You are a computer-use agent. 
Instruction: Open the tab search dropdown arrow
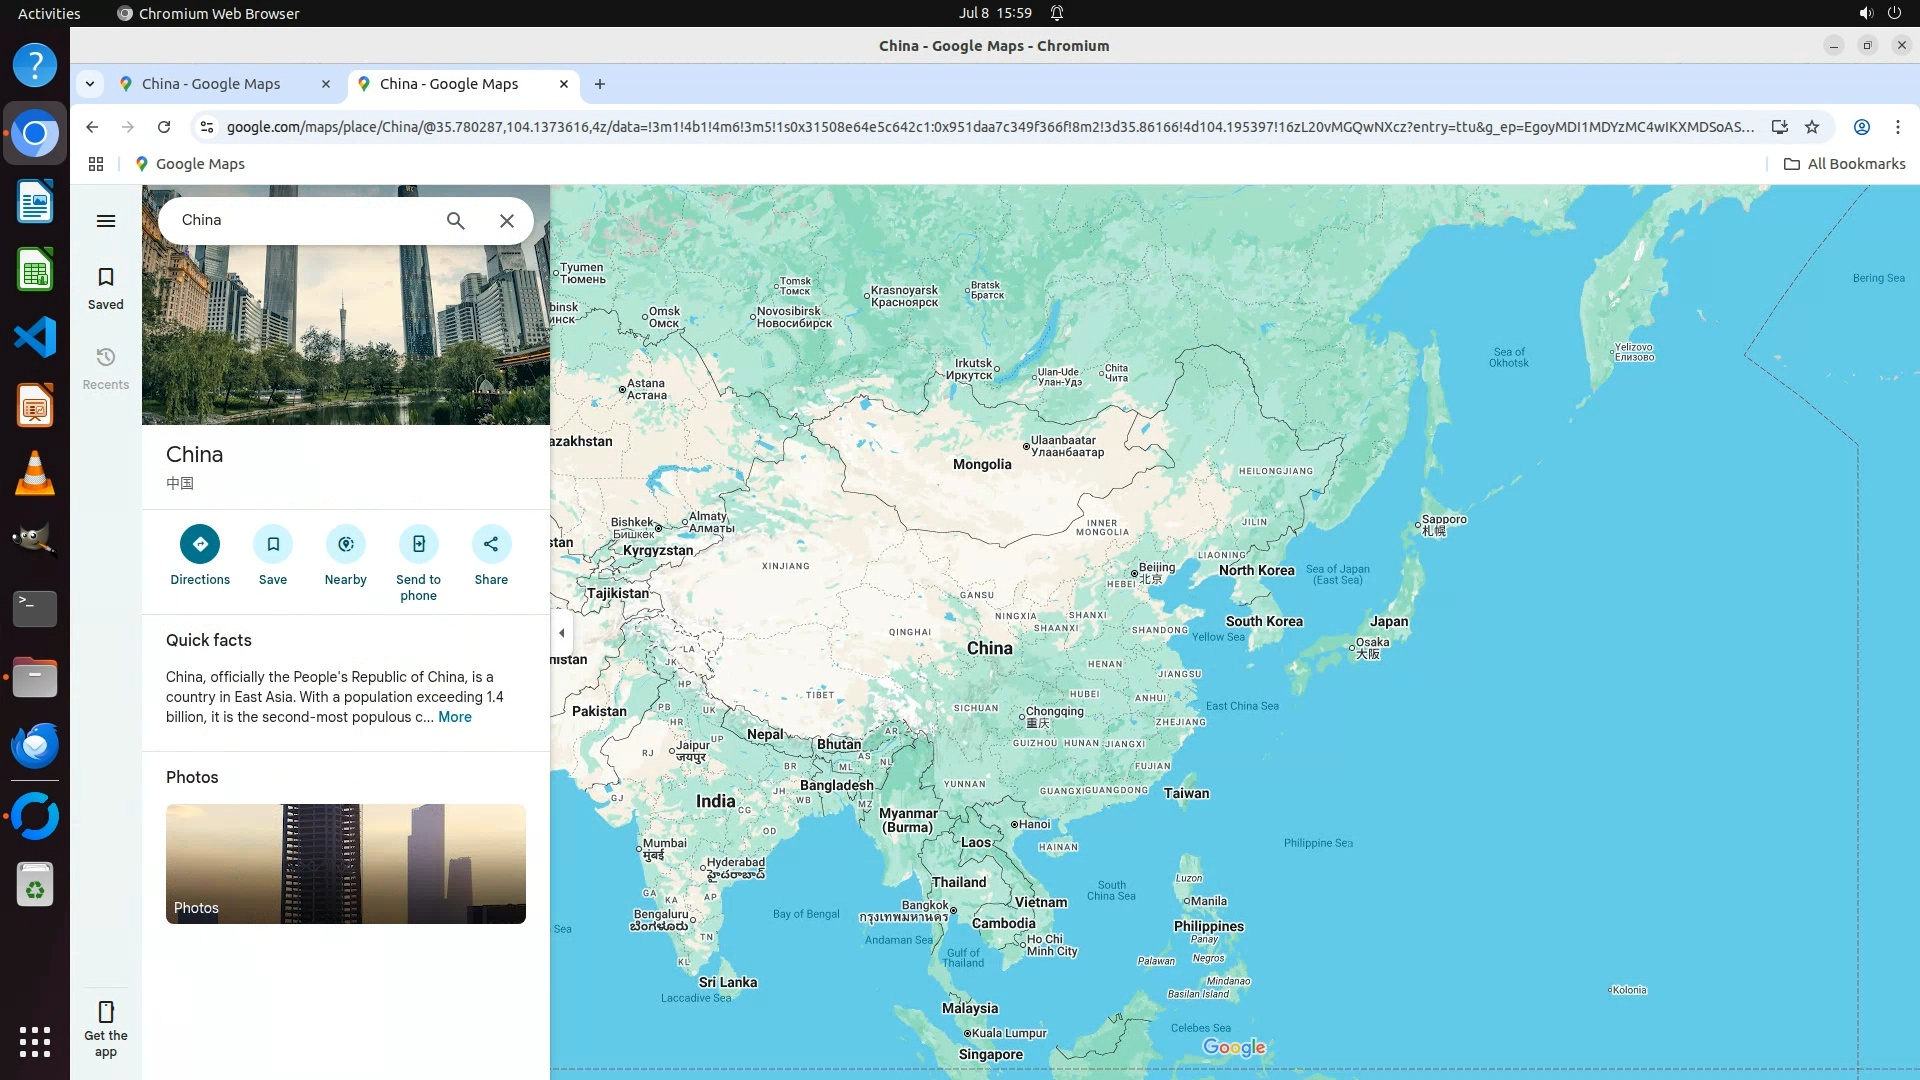pyautogui.click(x=90, y=84)
